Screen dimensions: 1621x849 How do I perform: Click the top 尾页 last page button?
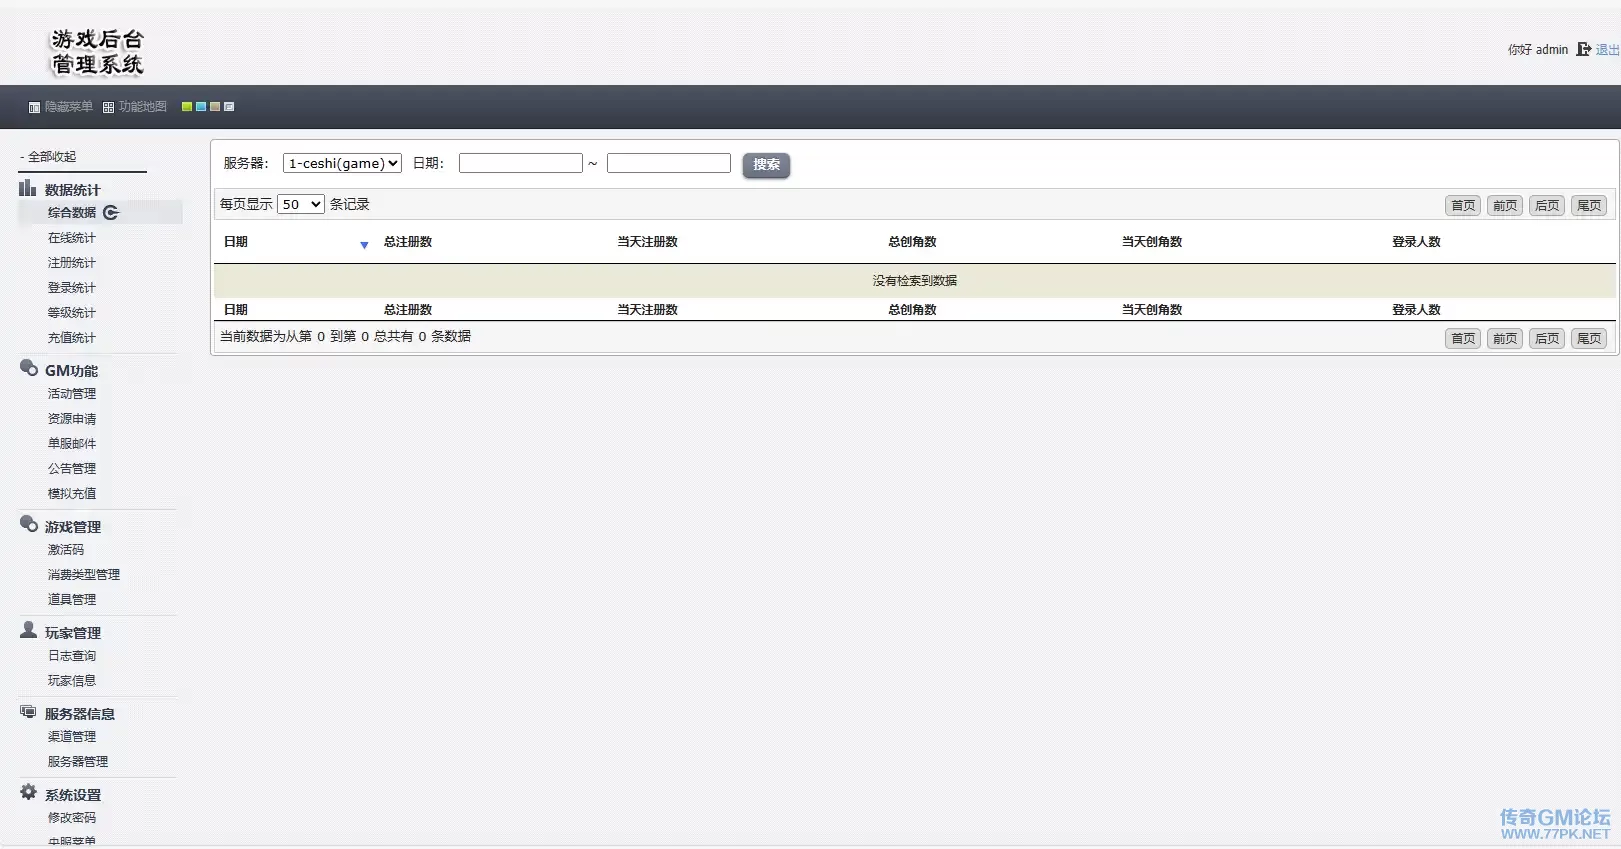(x=1588, y=206)
